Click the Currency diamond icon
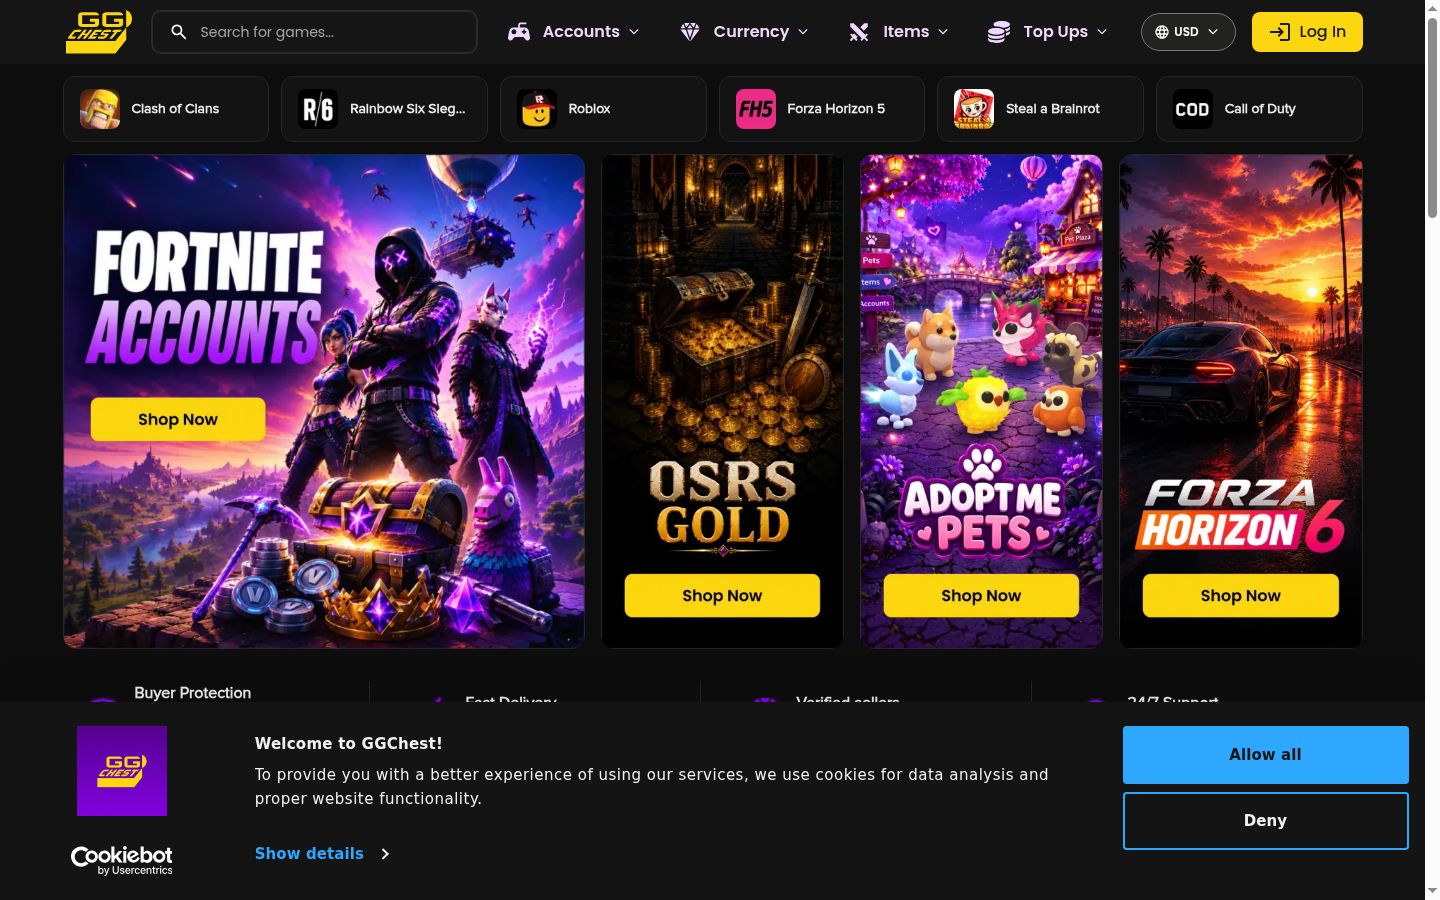Viewport: 1440px width, 900px height. click(690, 32)
